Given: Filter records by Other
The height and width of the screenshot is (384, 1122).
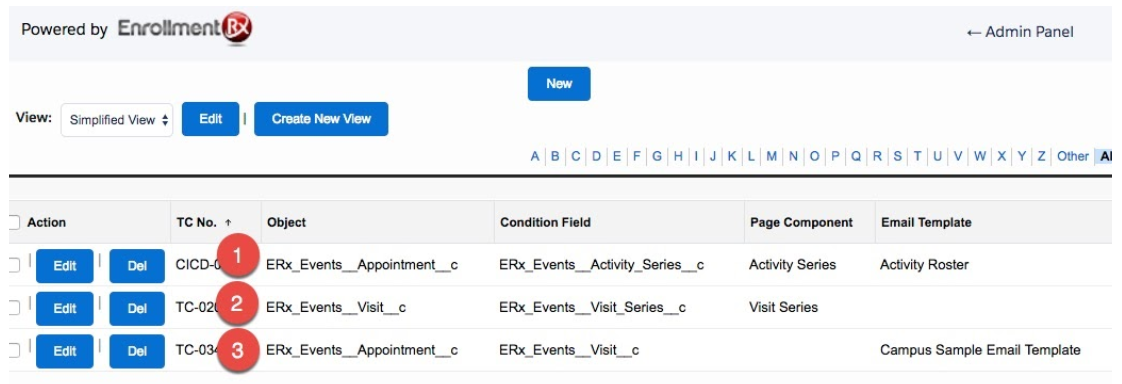Looking at the screenshot, I should [x=1073, y=156].
